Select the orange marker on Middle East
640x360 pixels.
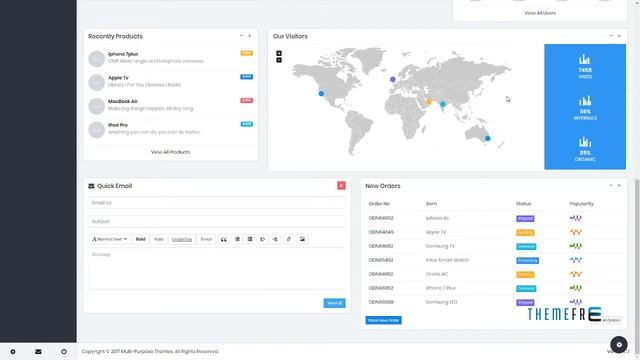pyautogui.click(x=428, y=102)
